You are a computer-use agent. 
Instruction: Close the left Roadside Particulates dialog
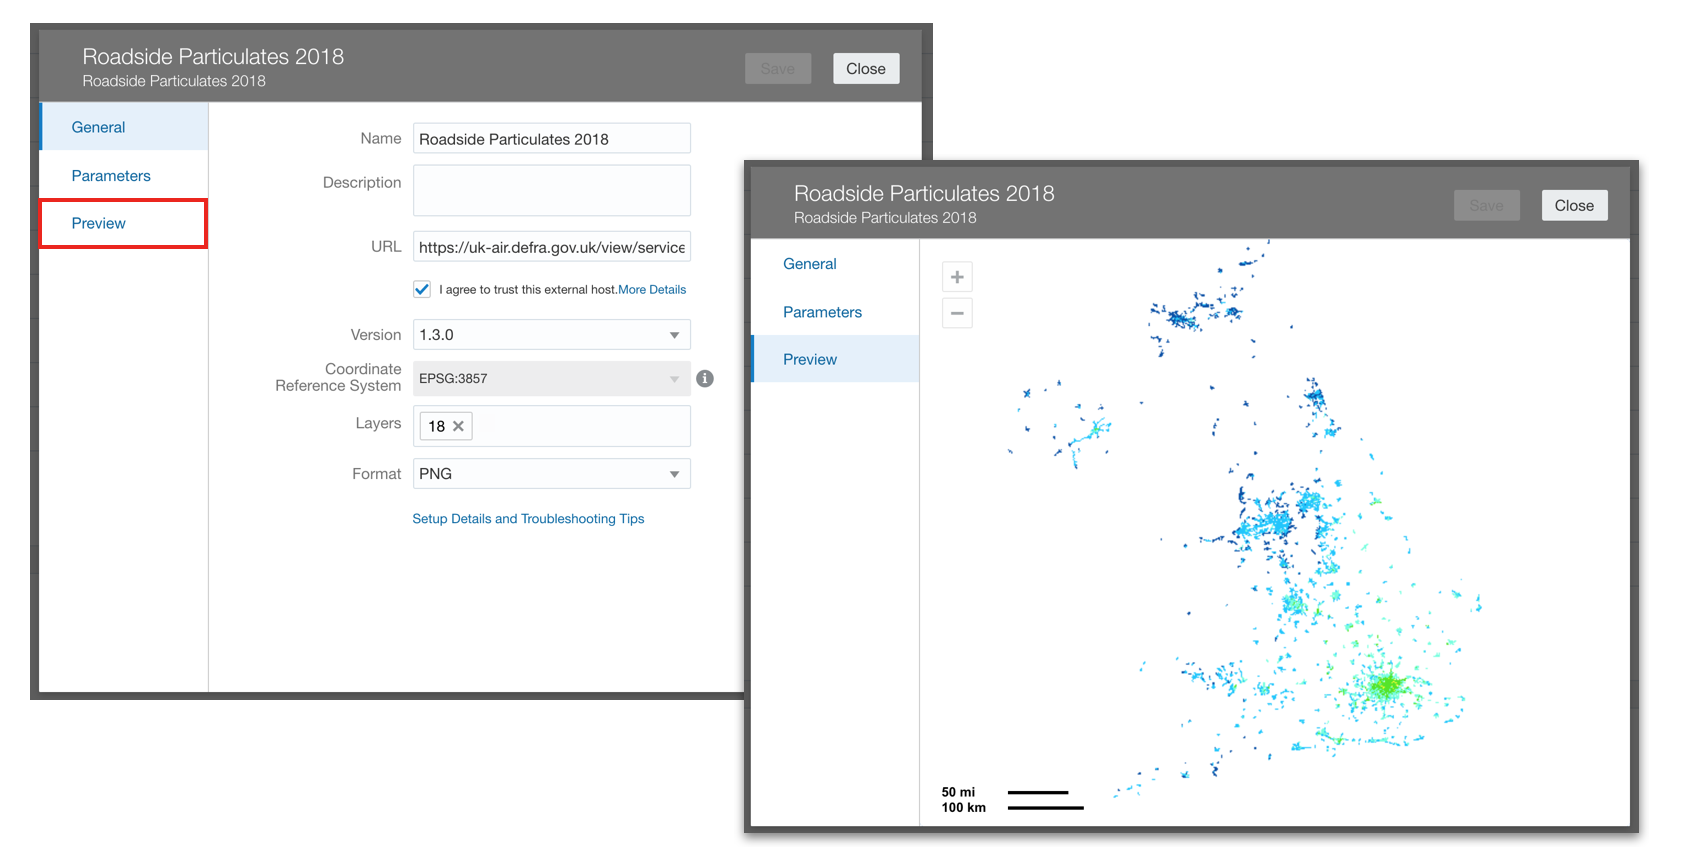click(x=865, y=69)
